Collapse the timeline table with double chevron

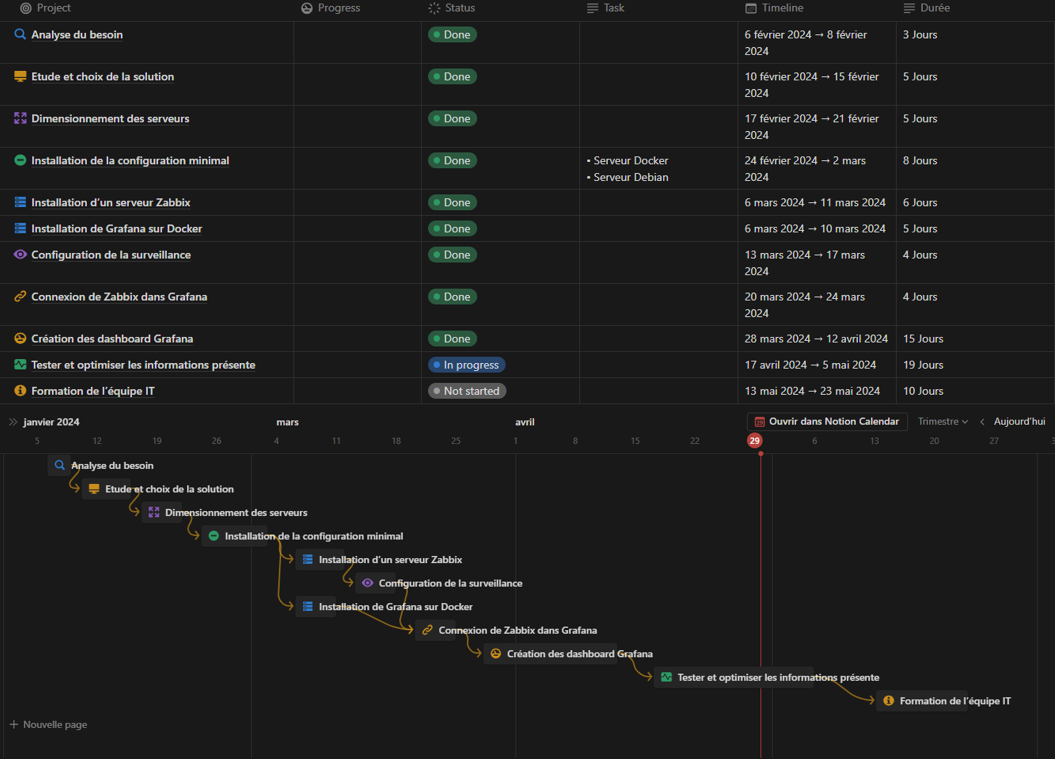(x=13, y=422)
